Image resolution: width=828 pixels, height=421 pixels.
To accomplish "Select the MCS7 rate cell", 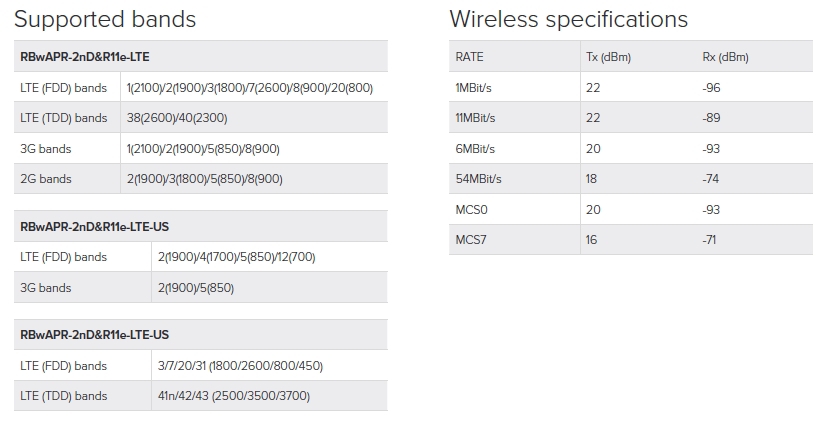I will point(470,240).
